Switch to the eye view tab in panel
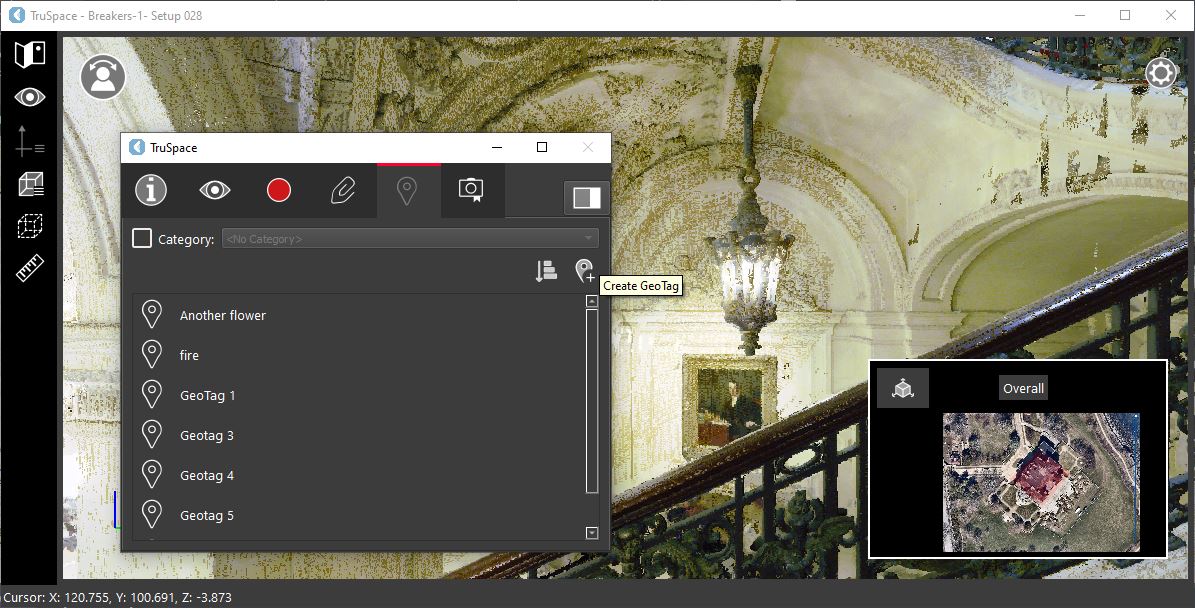 215,190
